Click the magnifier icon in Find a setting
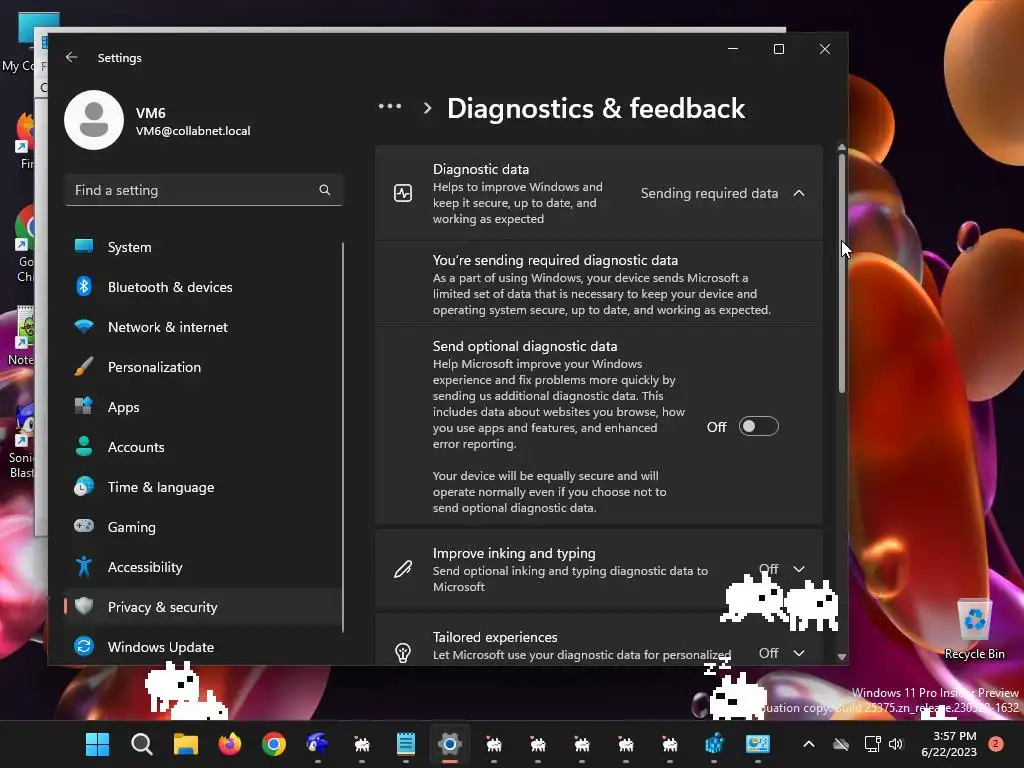Image resolution: width=1024 pixels, height=768 pixels. pyautogui.click(x=325, y=190)
